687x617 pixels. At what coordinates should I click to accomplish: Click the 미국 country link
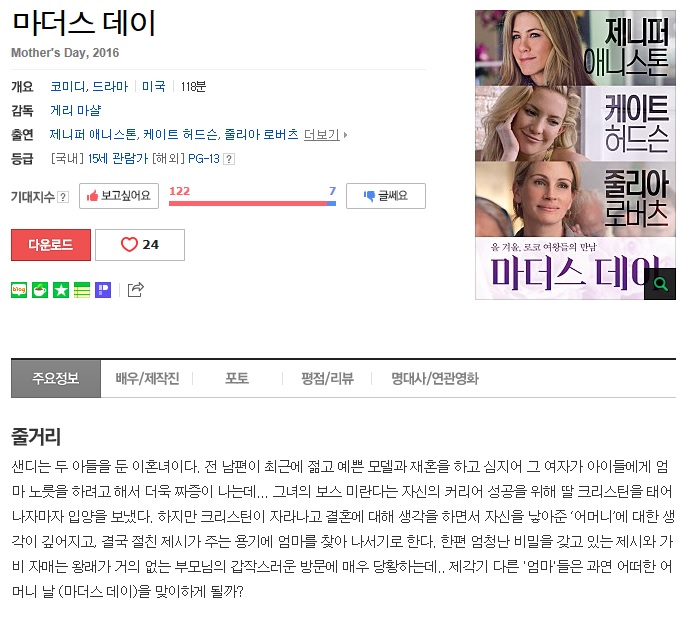pos(154,87)
